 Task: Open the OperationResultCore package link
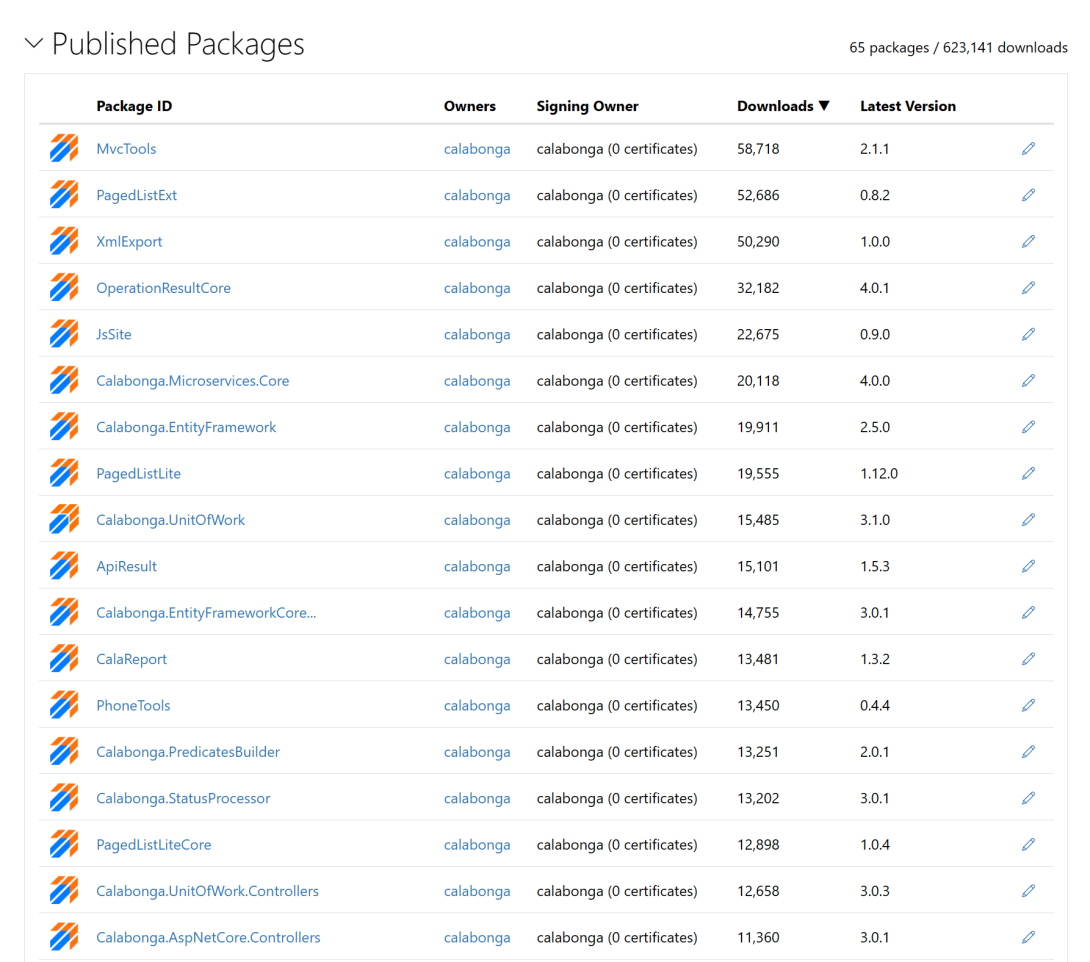(163, 288)
